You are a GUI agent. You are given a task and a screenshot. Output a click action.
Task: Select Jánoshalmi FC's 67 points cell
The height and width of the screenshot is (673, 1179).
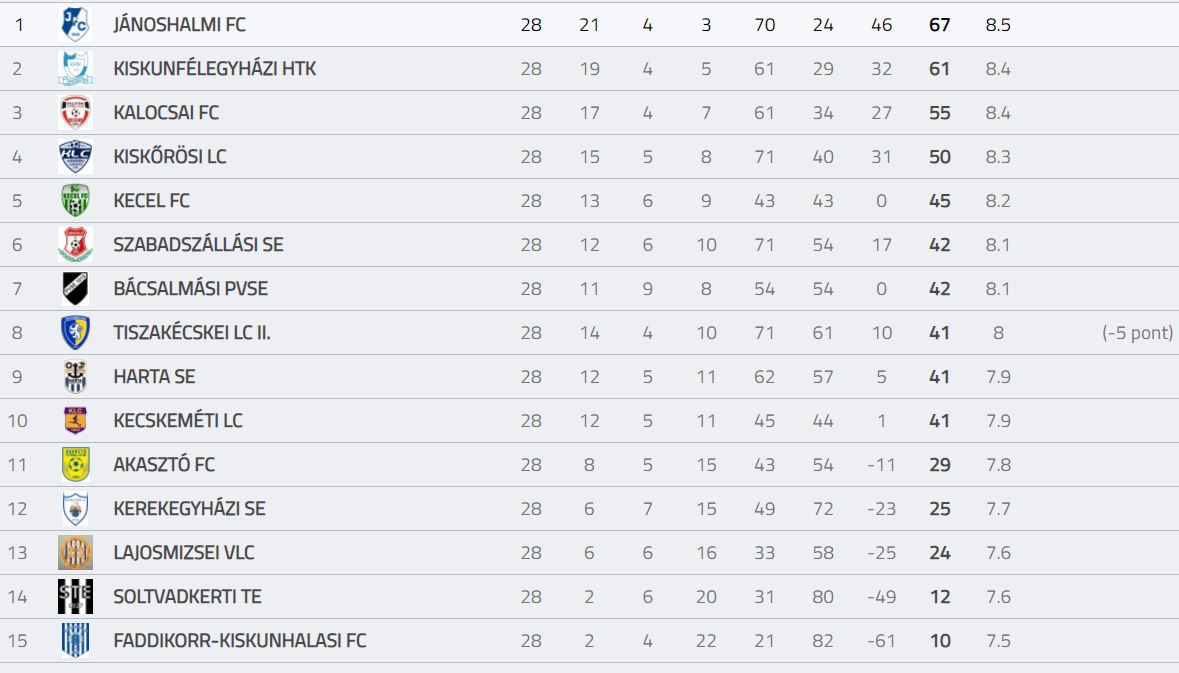click(940, 25)
